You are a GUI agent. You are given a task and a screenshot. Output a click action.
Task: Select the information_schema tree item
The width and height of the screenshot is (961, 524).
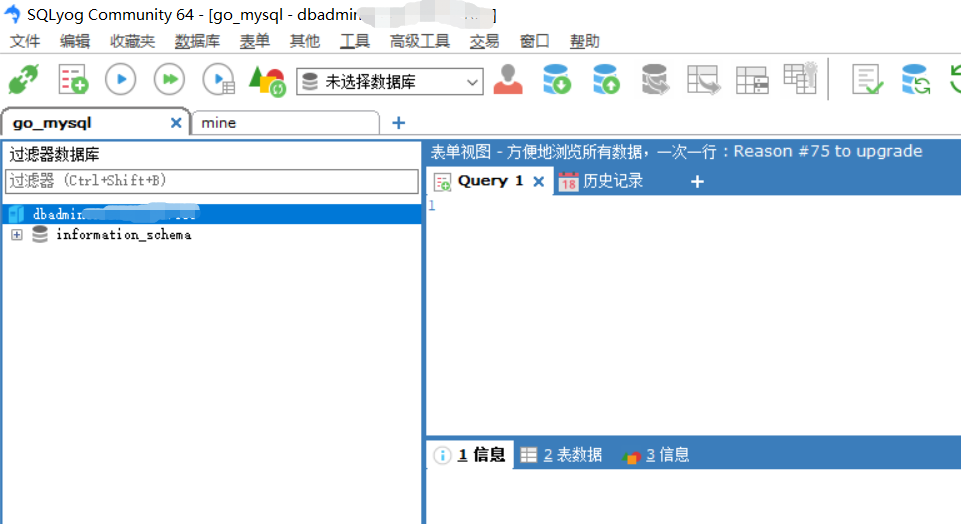coord(123,235)
